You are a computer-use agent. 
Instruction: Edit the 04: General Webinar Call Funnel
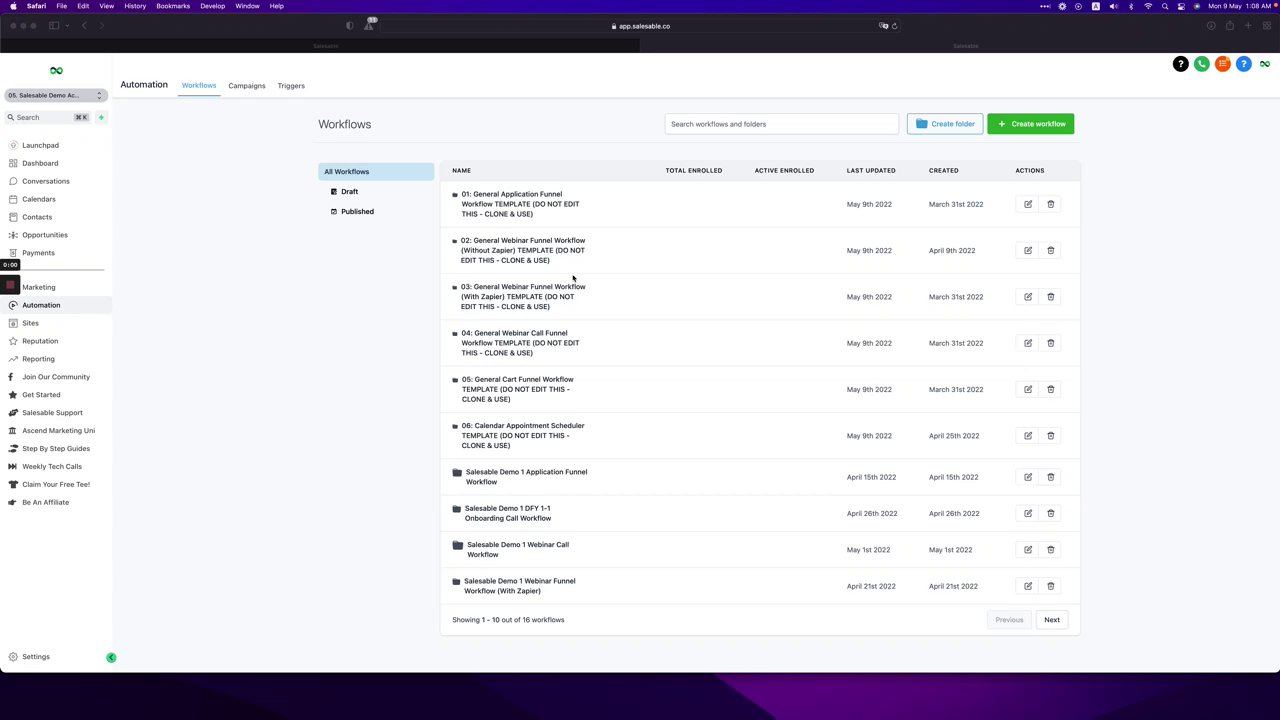(x=1028, y=343)
